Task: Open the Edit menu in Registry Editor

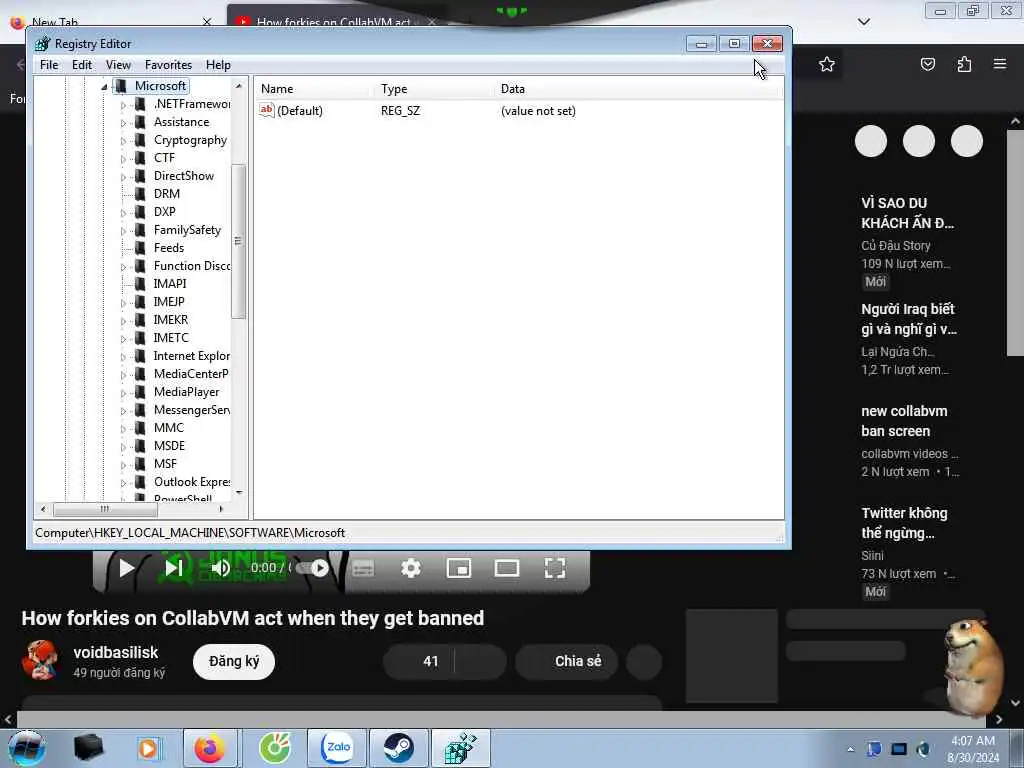Action: pyautogui.click(x=82, y=65)
